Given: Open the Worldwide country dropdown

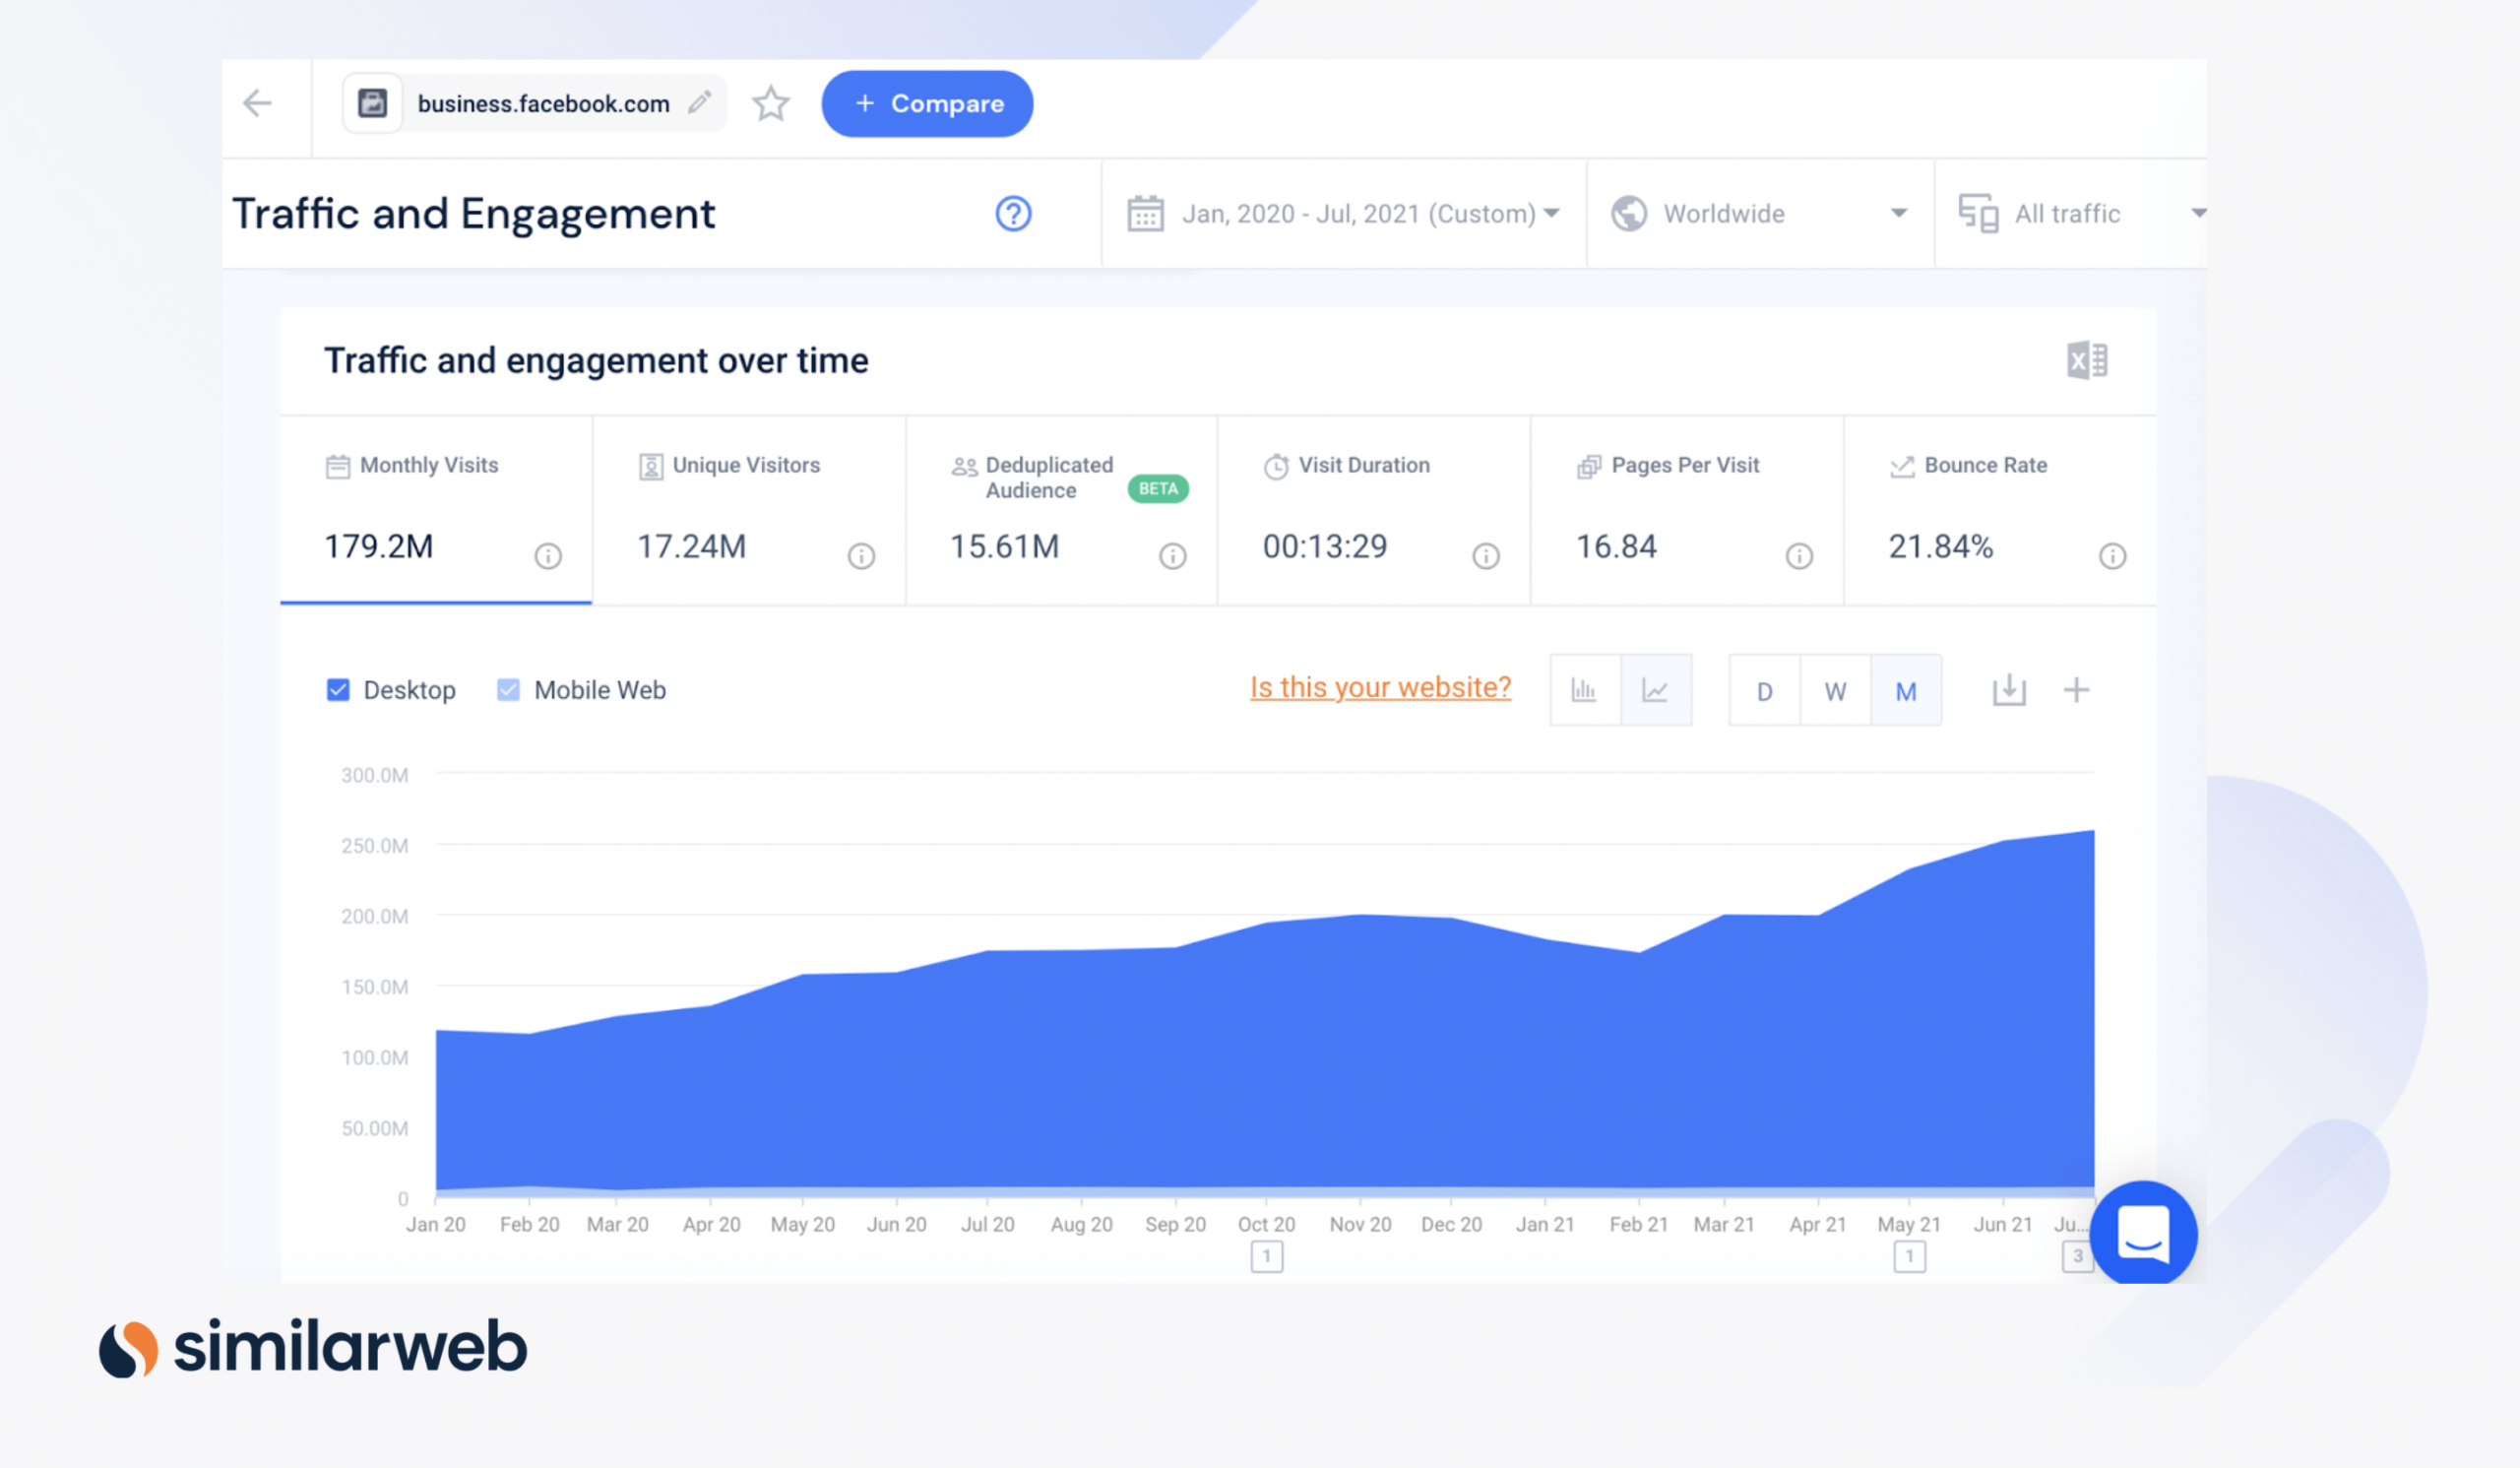Looking at the screenshot, I should point(1760,213).
